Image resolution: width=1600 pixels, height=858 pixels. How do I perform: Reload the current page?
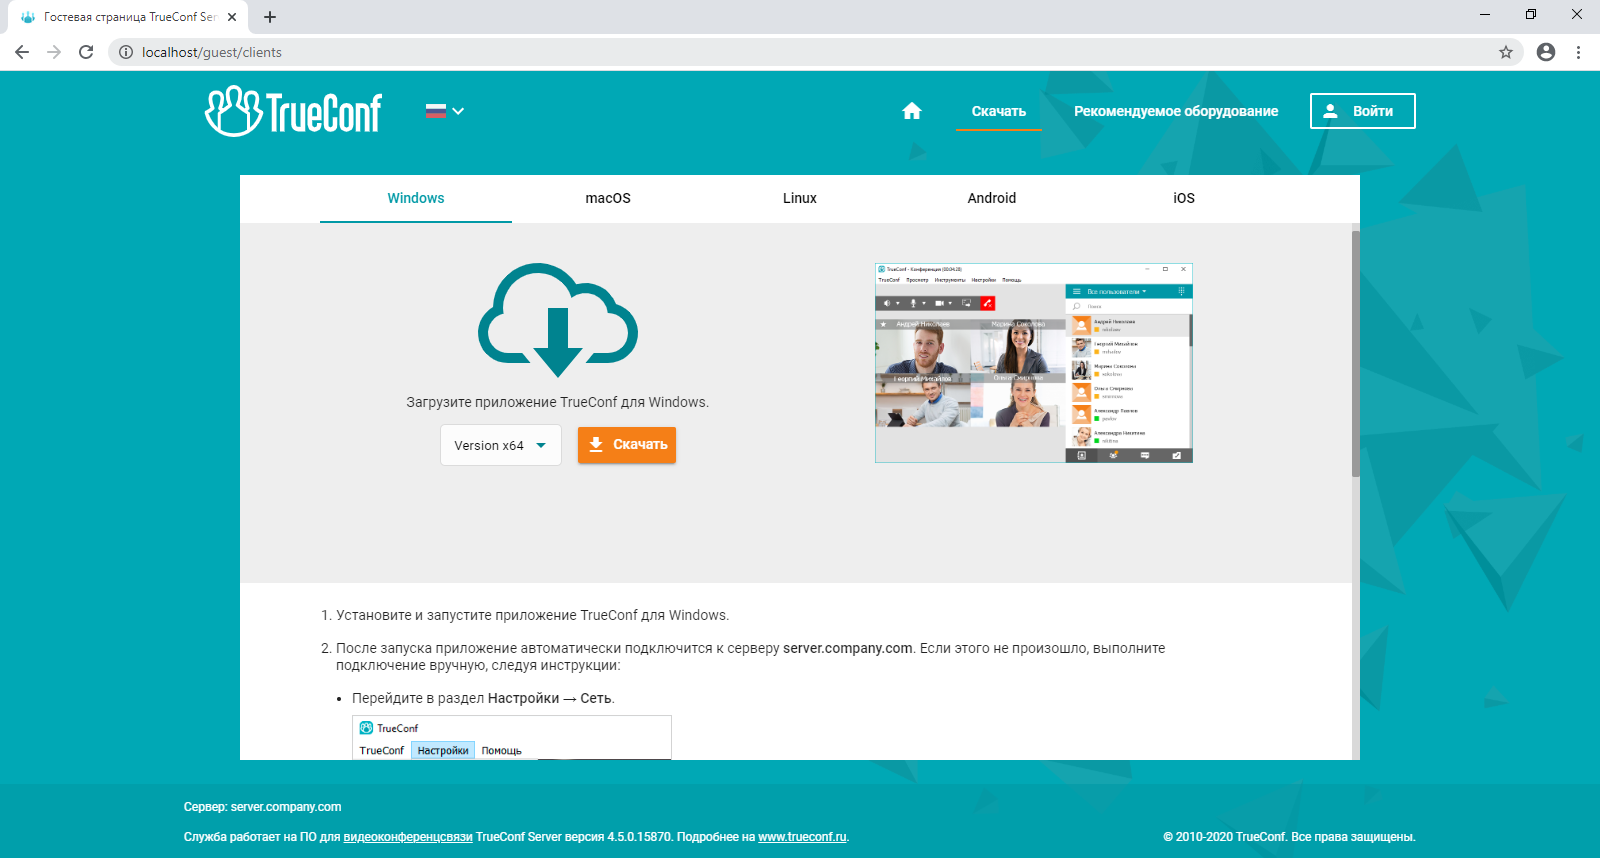pyautogui.click(x=86, y=52)
